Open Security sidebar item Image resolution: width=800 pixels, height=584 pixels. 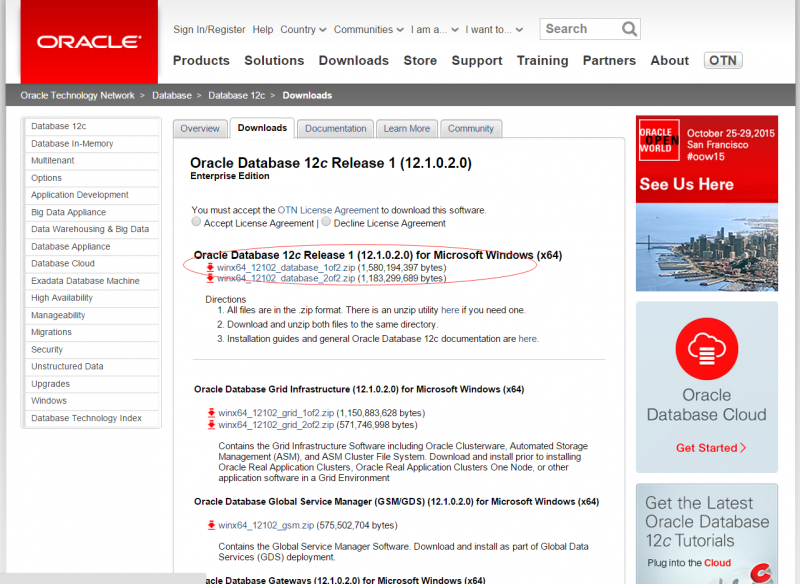[92, 350]
